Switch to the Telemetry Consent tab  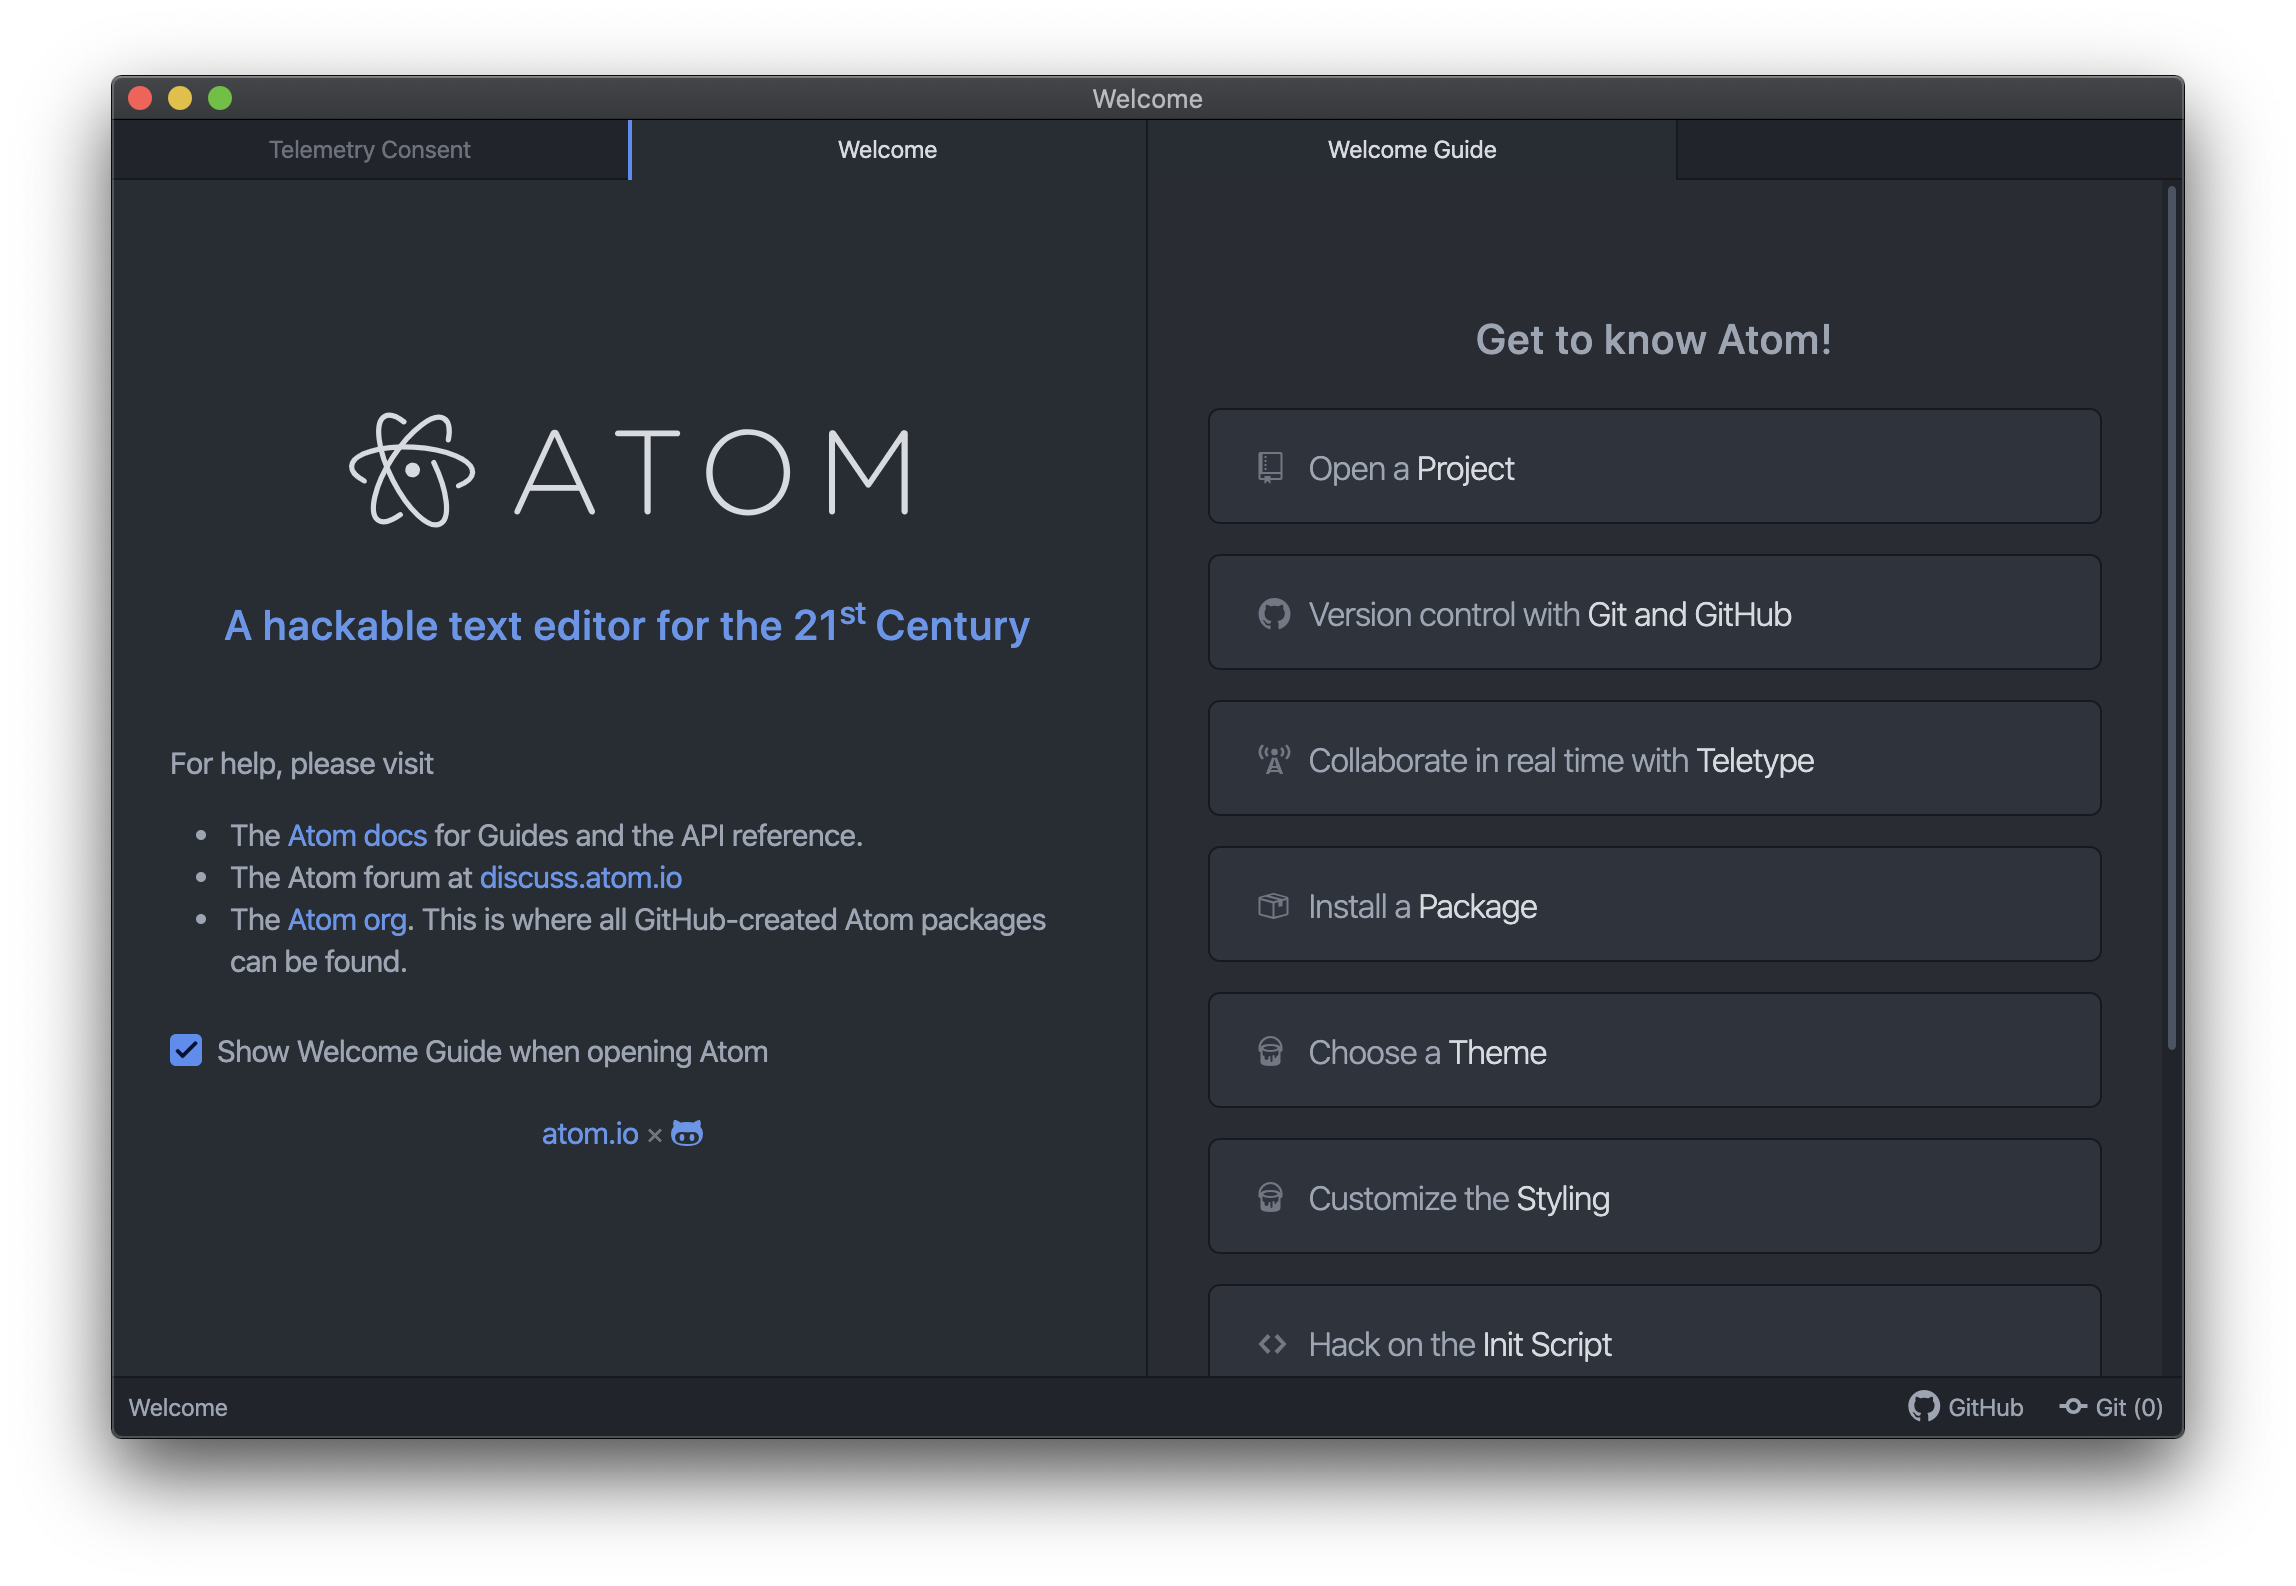[369, 150]
